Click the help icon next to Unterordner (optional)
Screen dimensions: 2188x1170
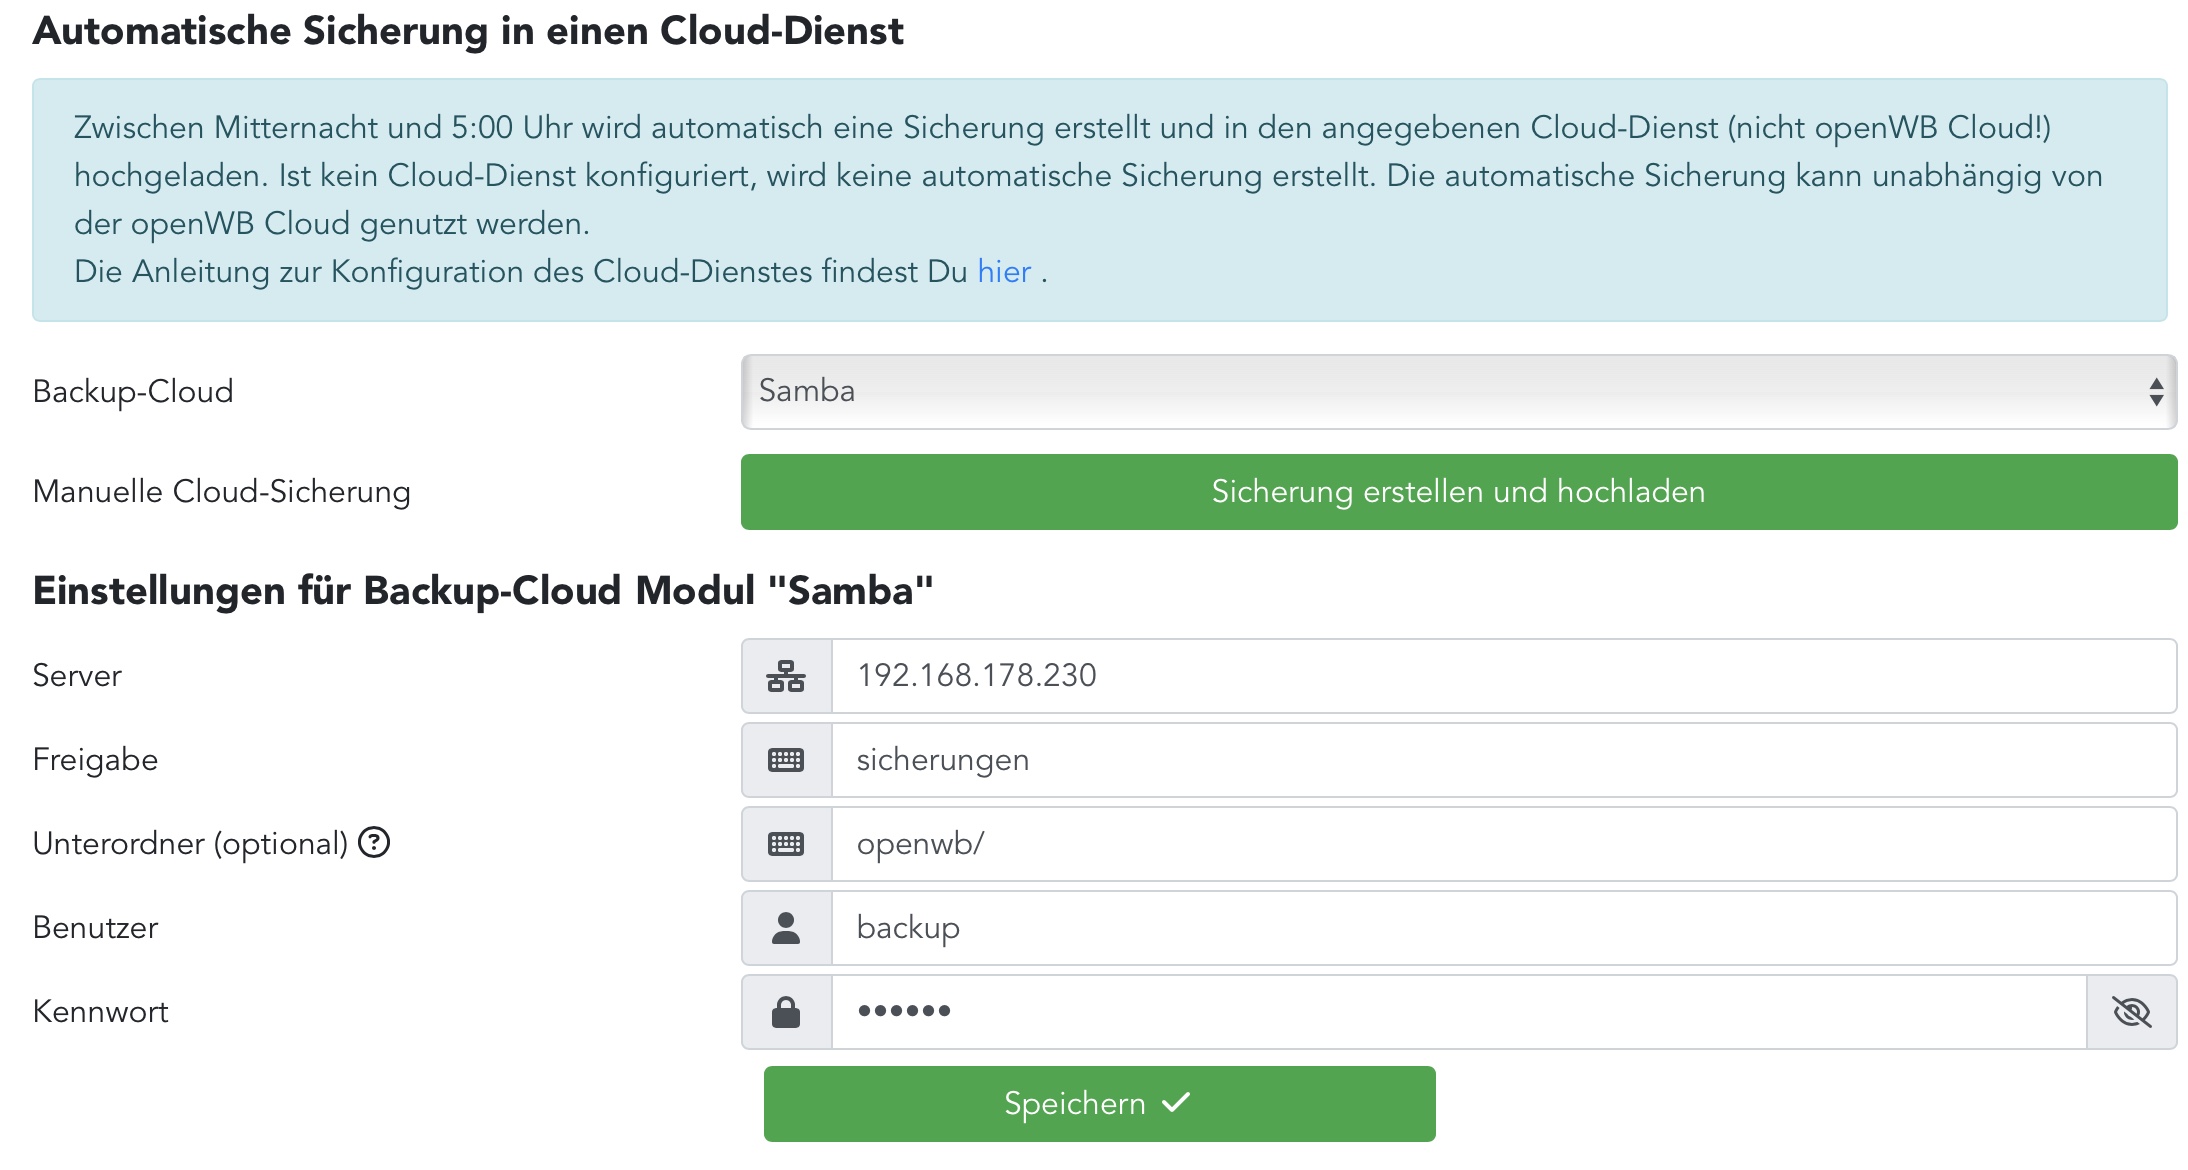tap(374, 843)
